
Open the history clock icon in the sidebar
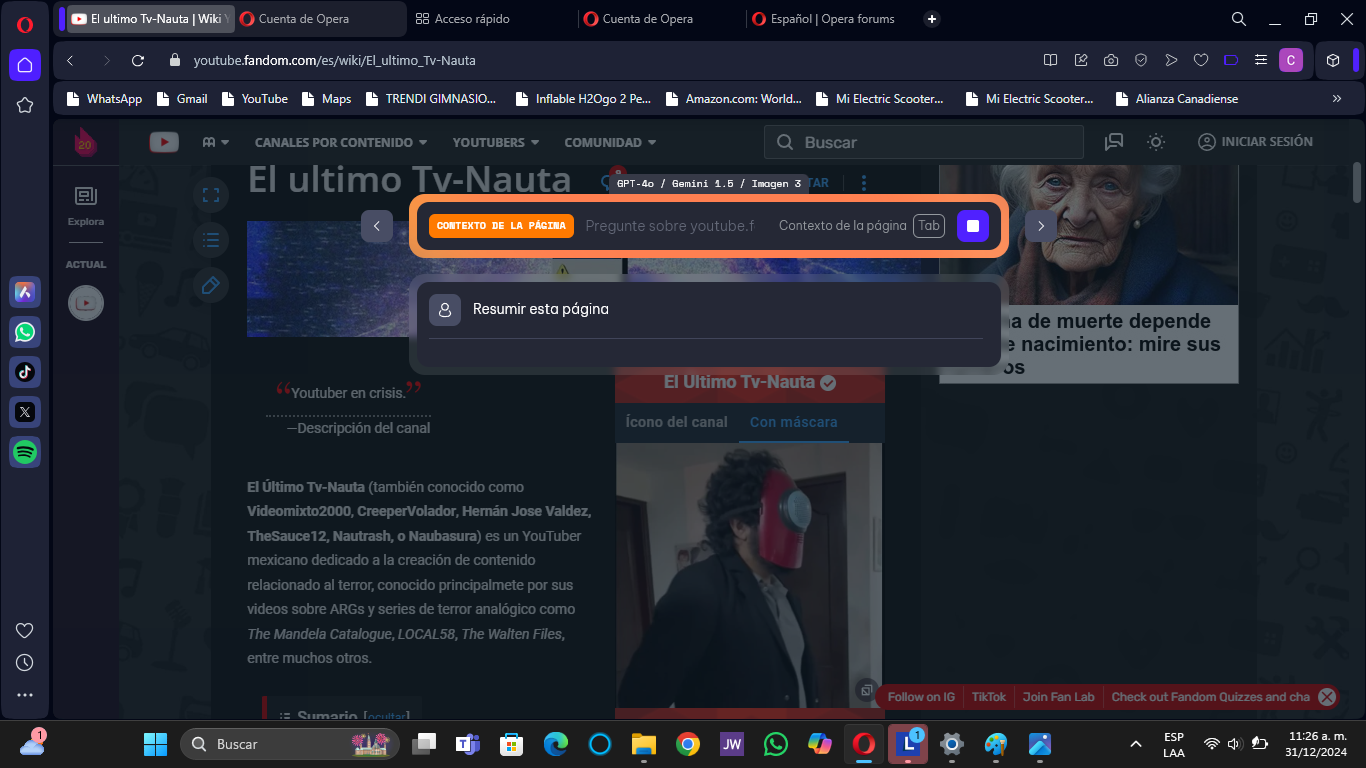[x=25, y=662]
